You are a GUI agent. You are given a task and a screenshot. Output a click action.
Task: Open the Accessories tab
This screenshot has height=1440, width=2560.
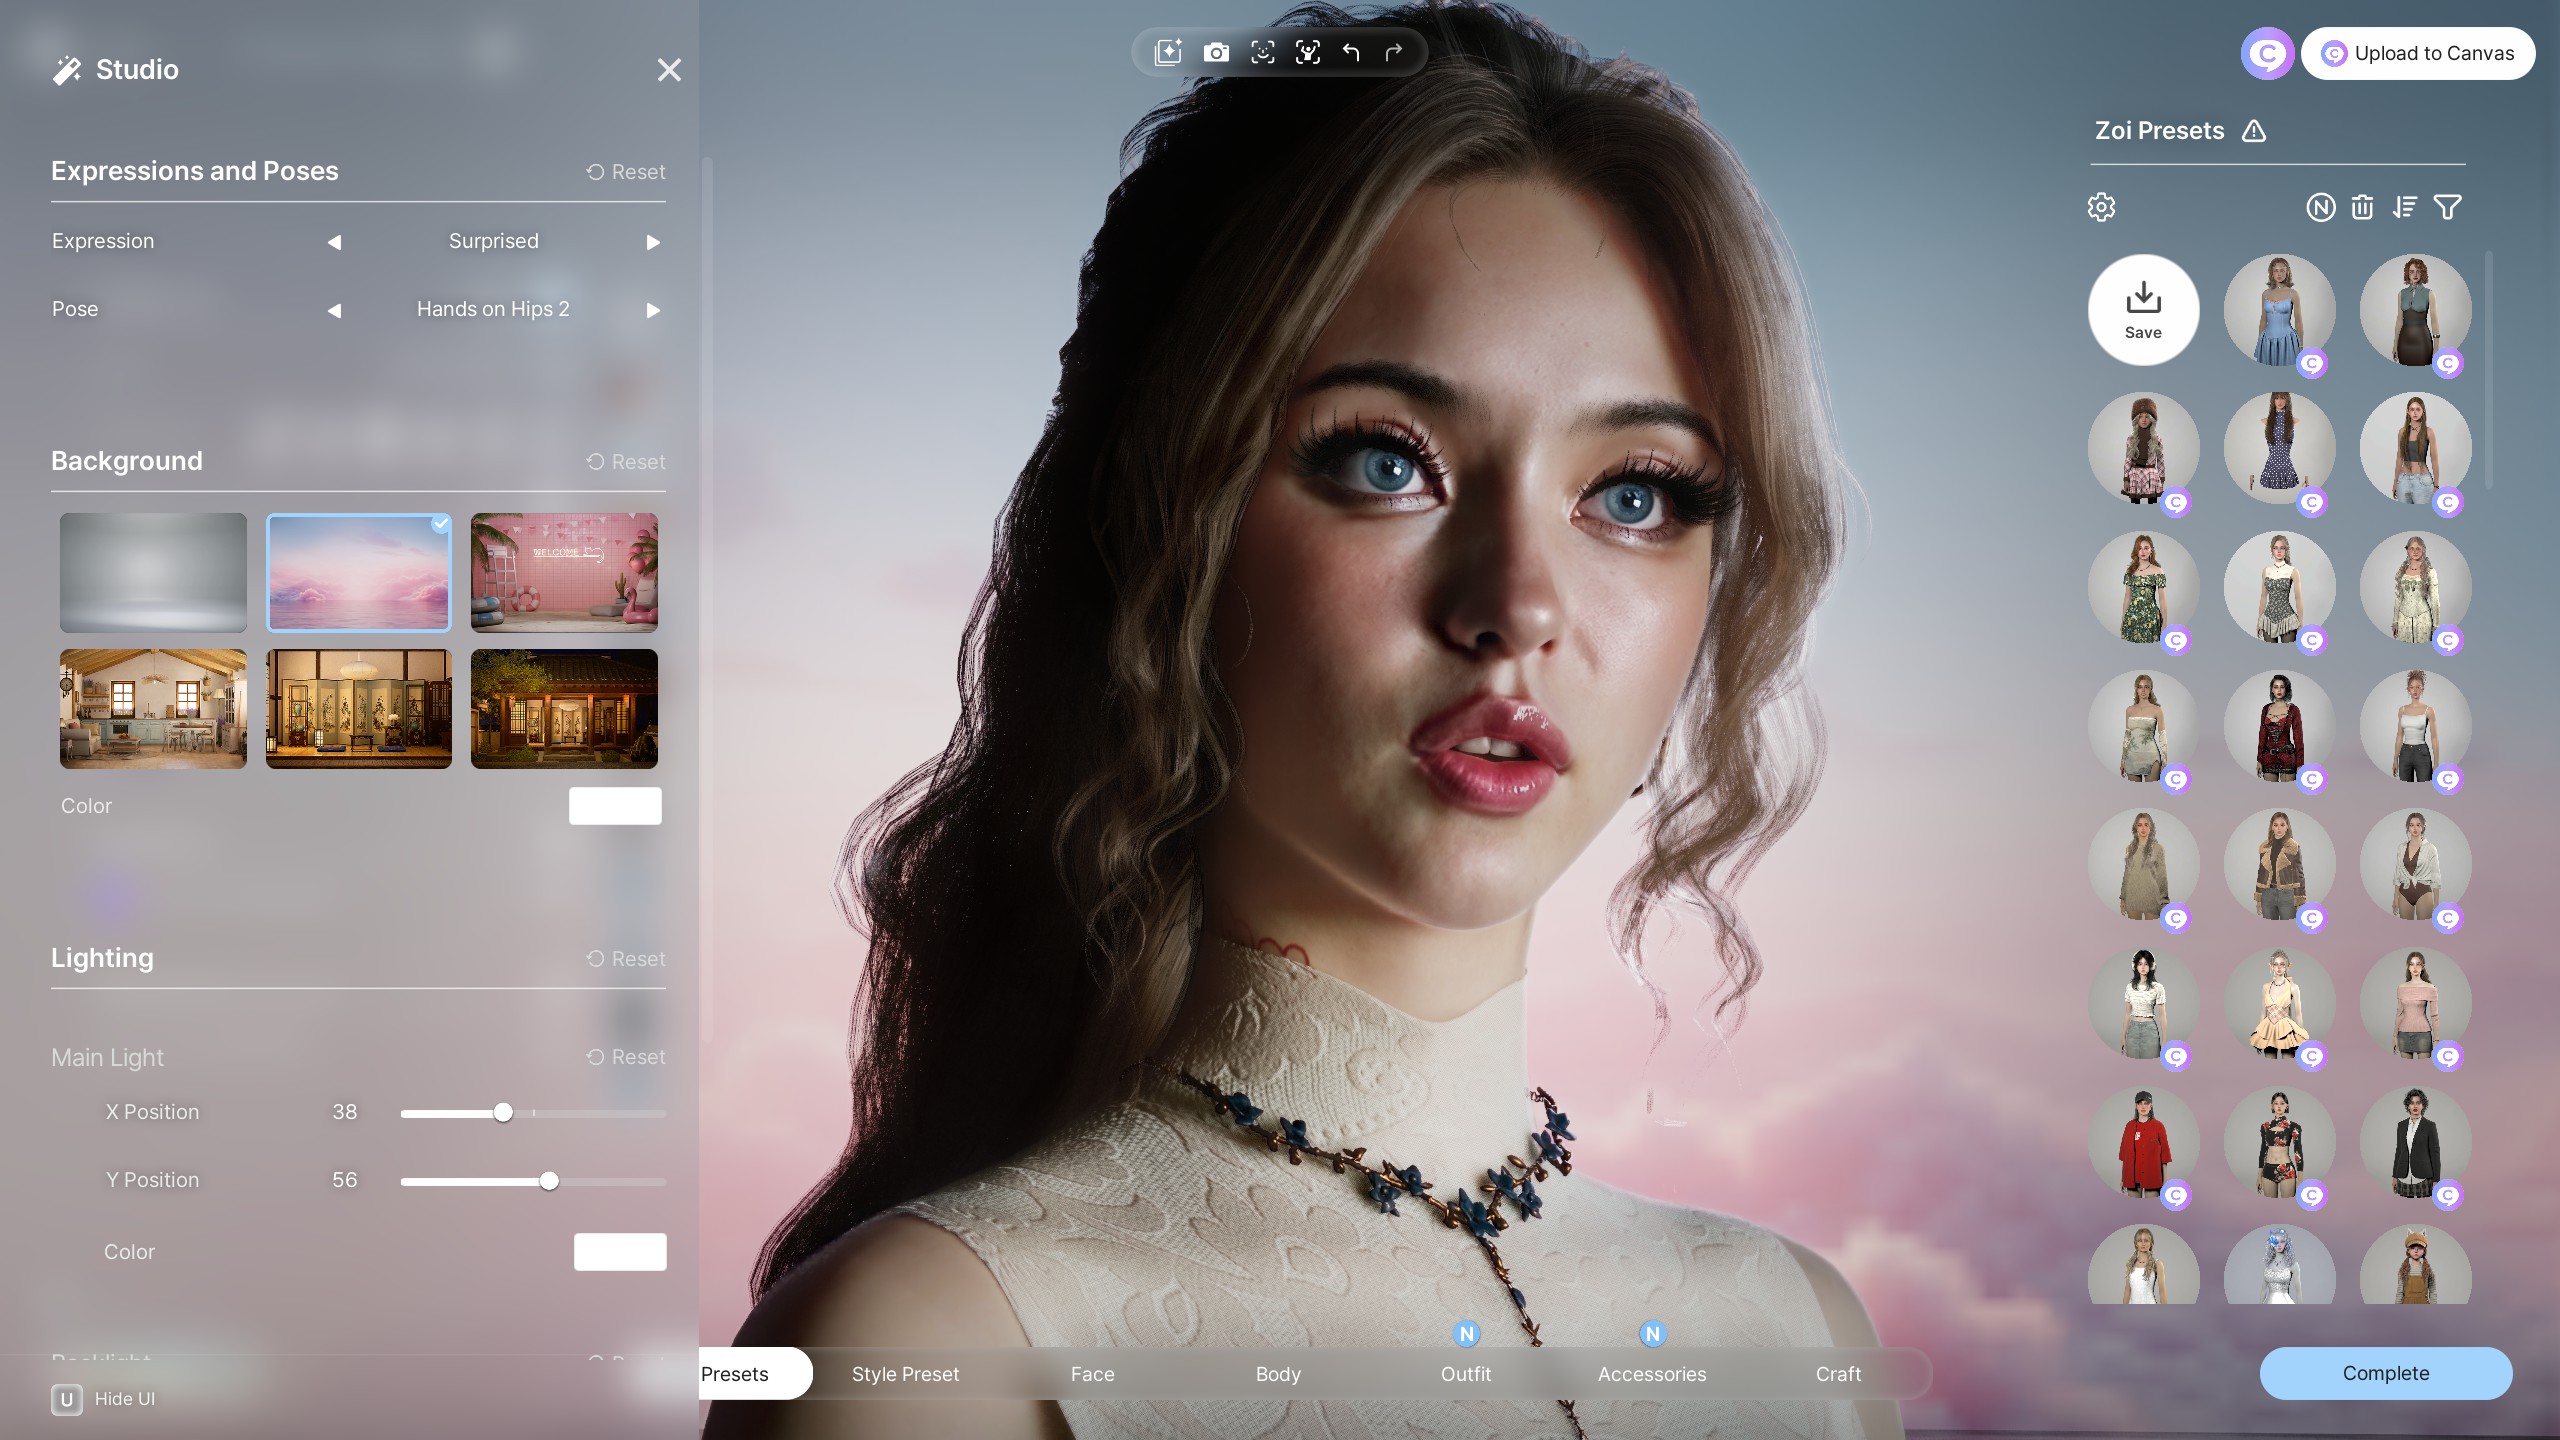coord(1652,1374)
